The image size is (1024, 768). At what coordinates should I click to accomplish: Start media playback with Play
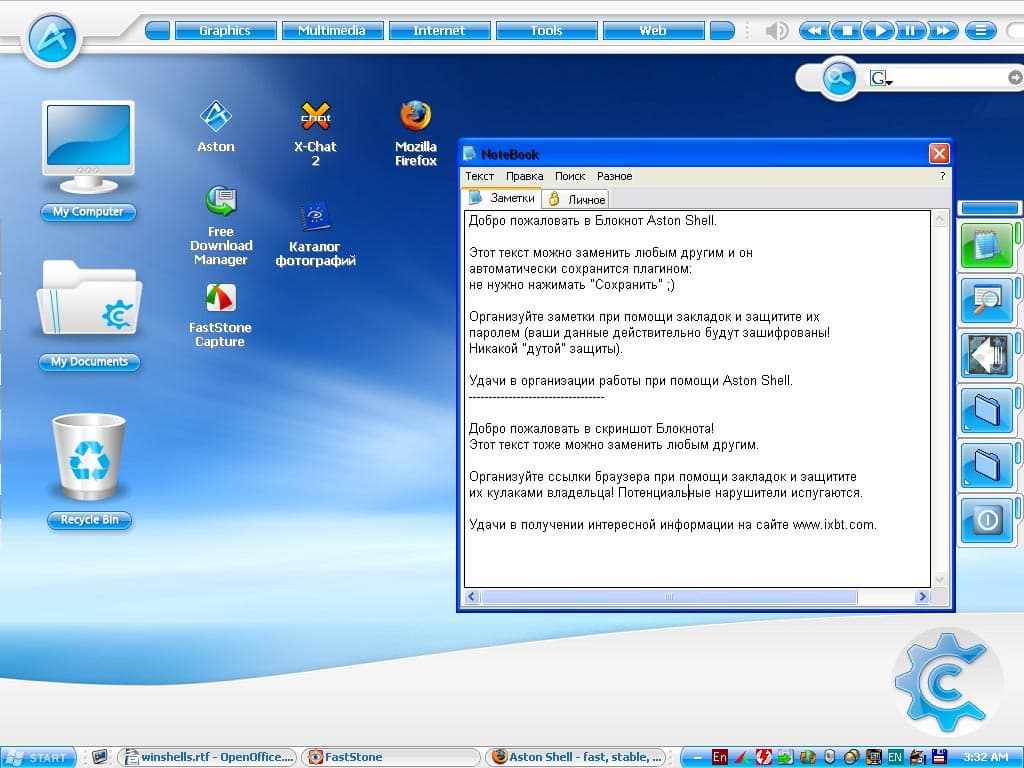pyautogui.click(x=878, y=31)
